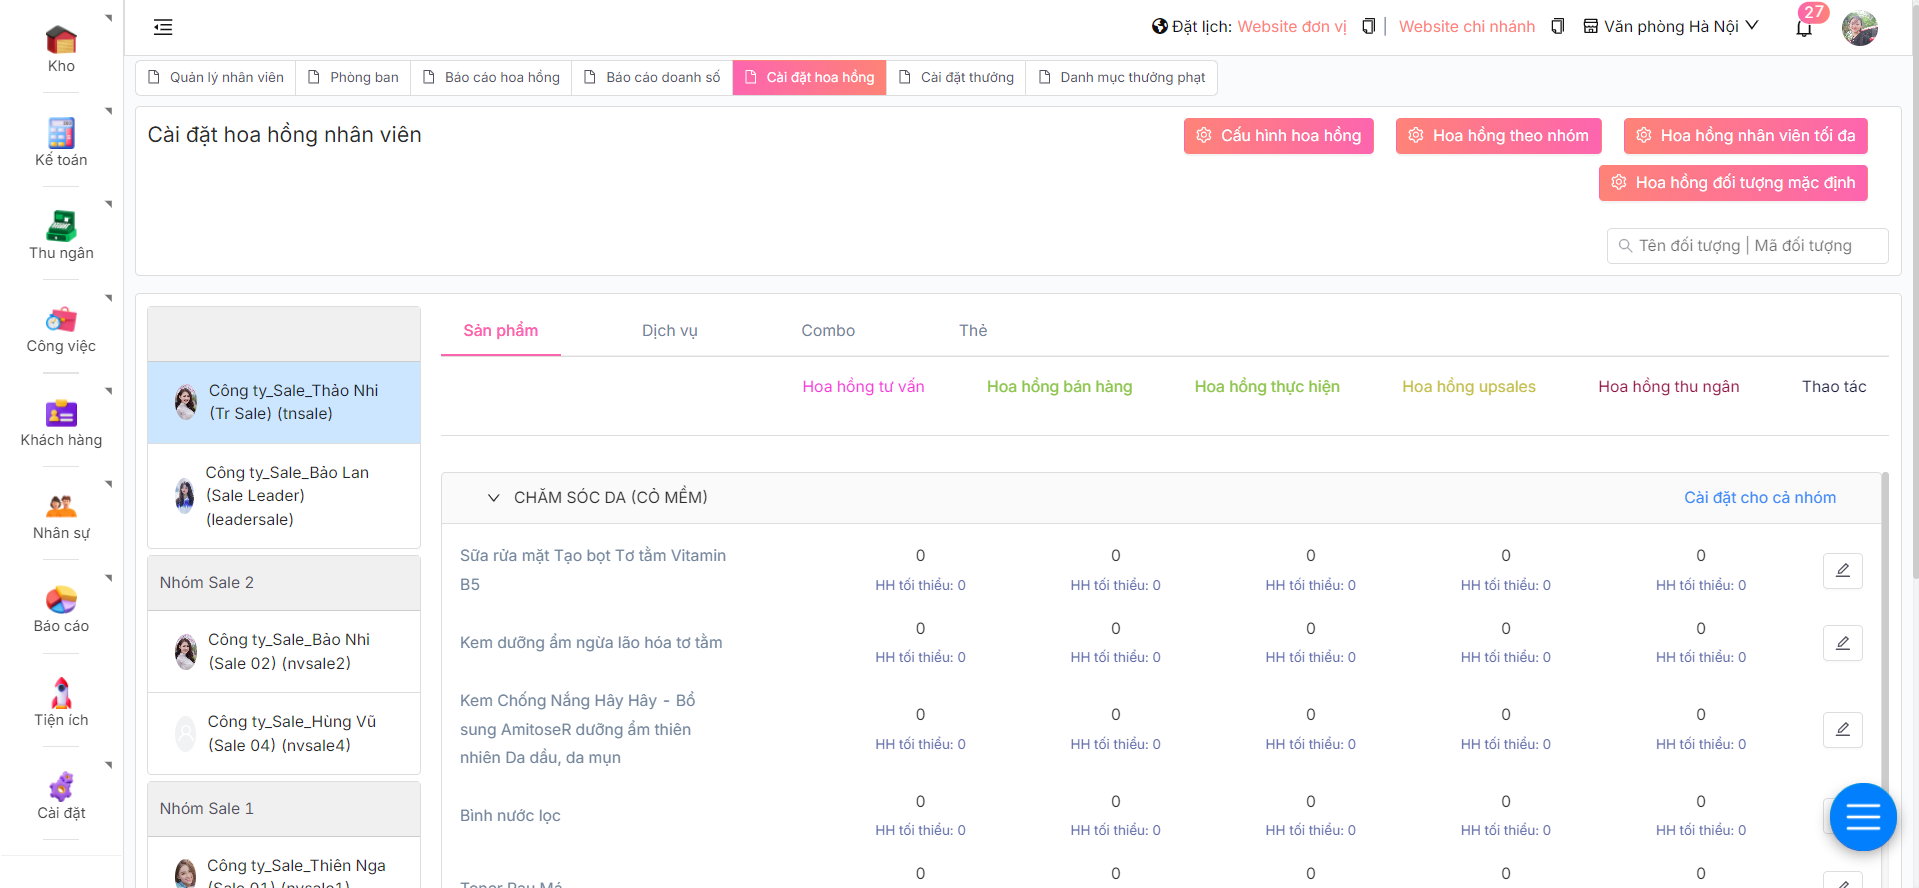Open the Khách hàng customer icon
This screenshot has height=888, width=1919.
(61, 414)
